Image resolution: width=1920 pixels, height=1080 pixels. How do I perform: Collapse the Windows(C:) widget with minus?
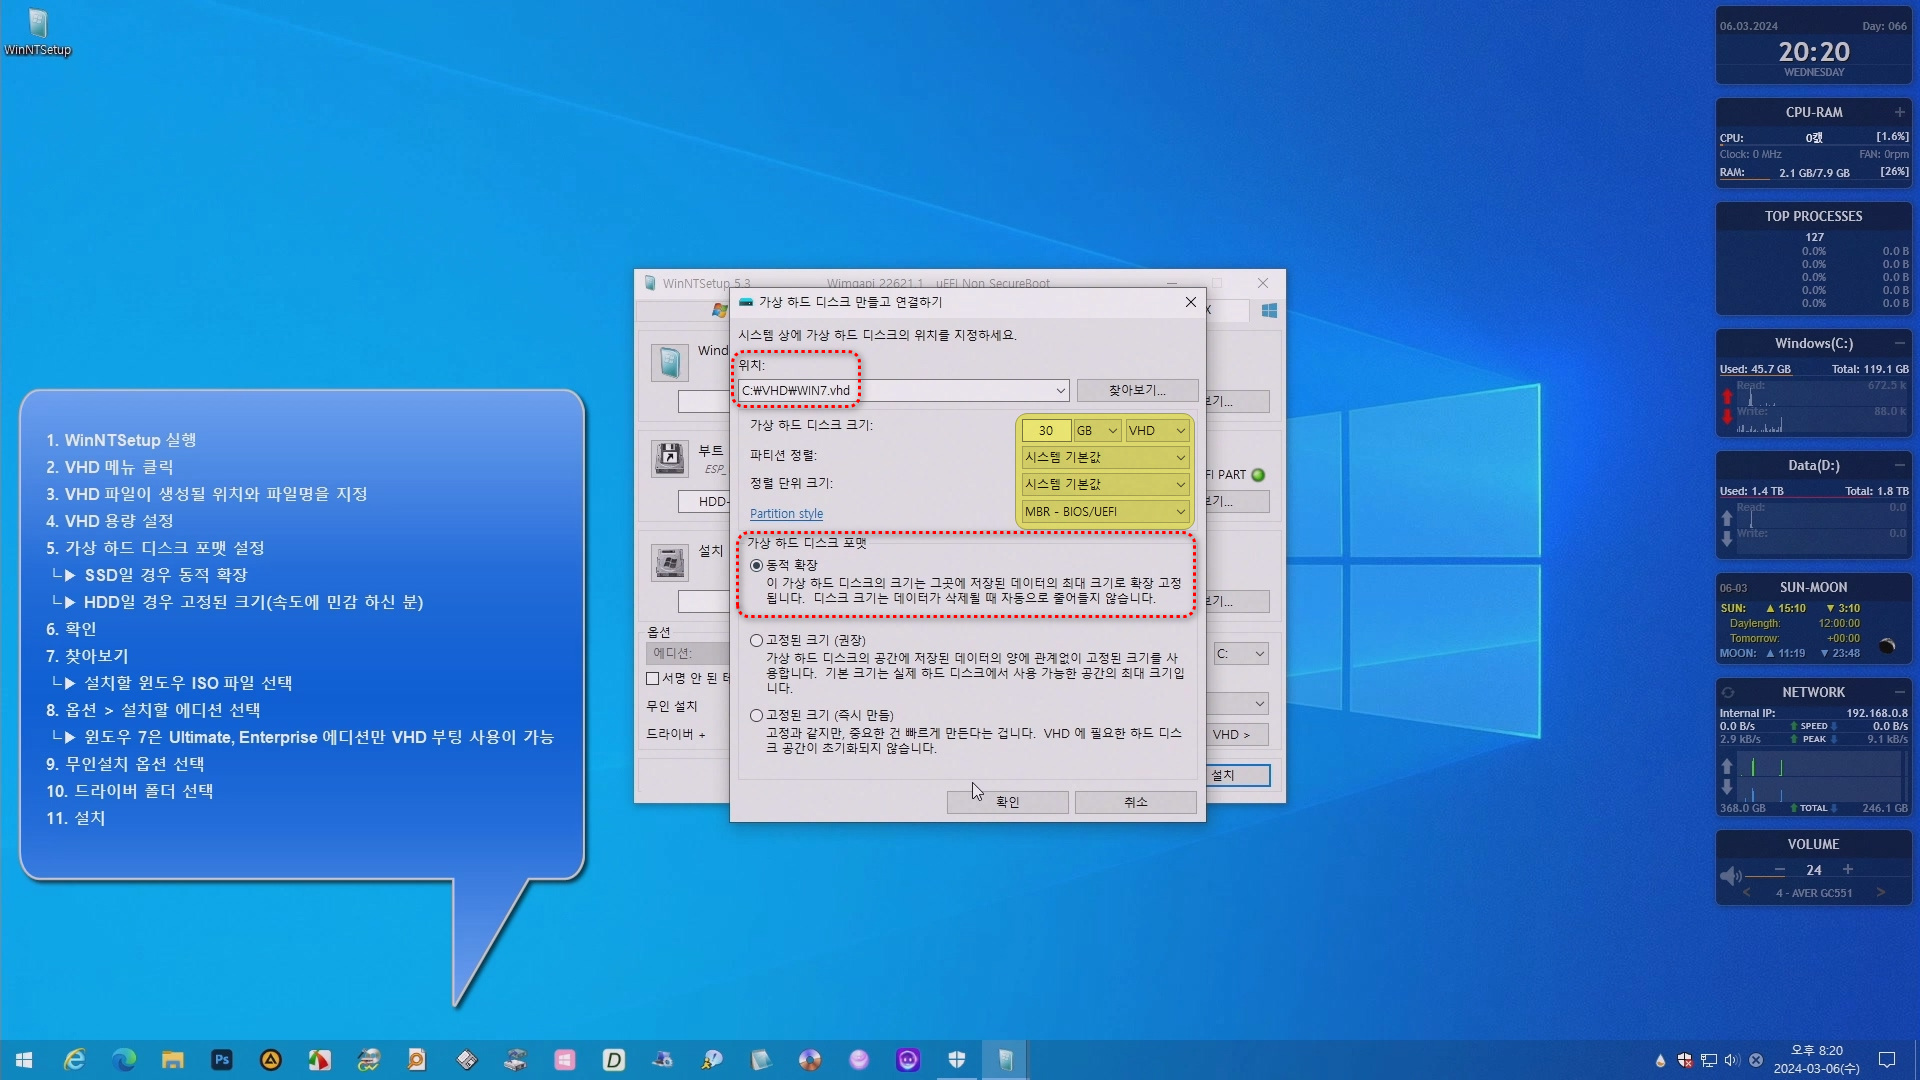click(x=1899, y=343)
